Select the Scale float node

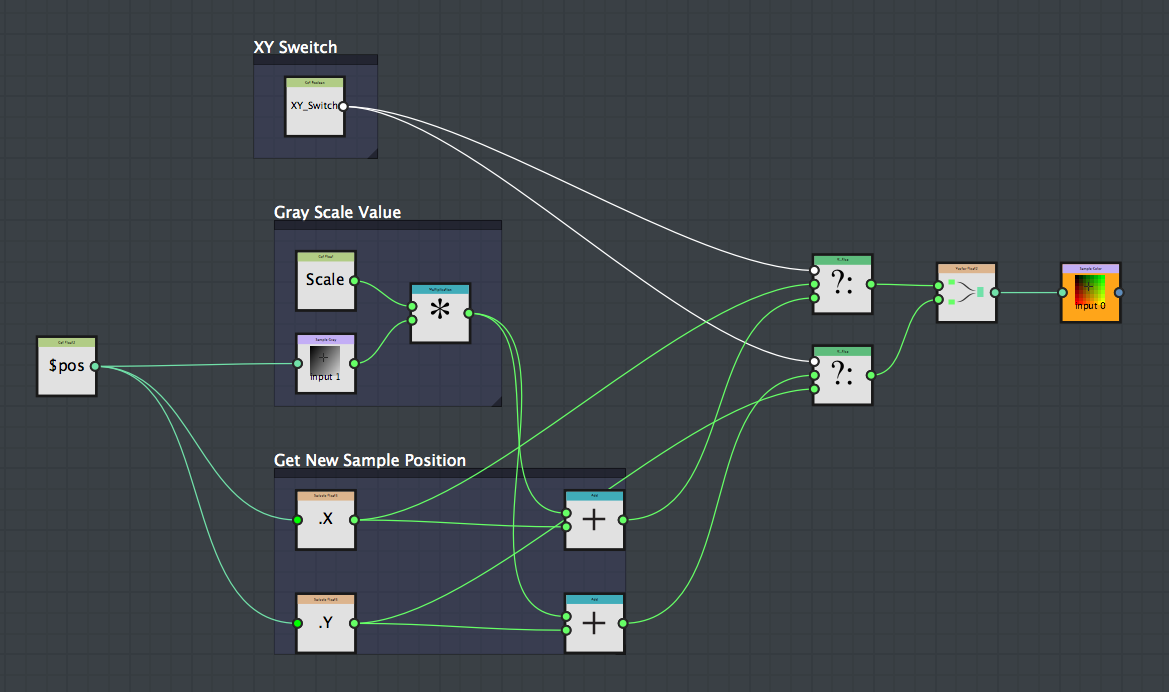click(x=325, y=281)
